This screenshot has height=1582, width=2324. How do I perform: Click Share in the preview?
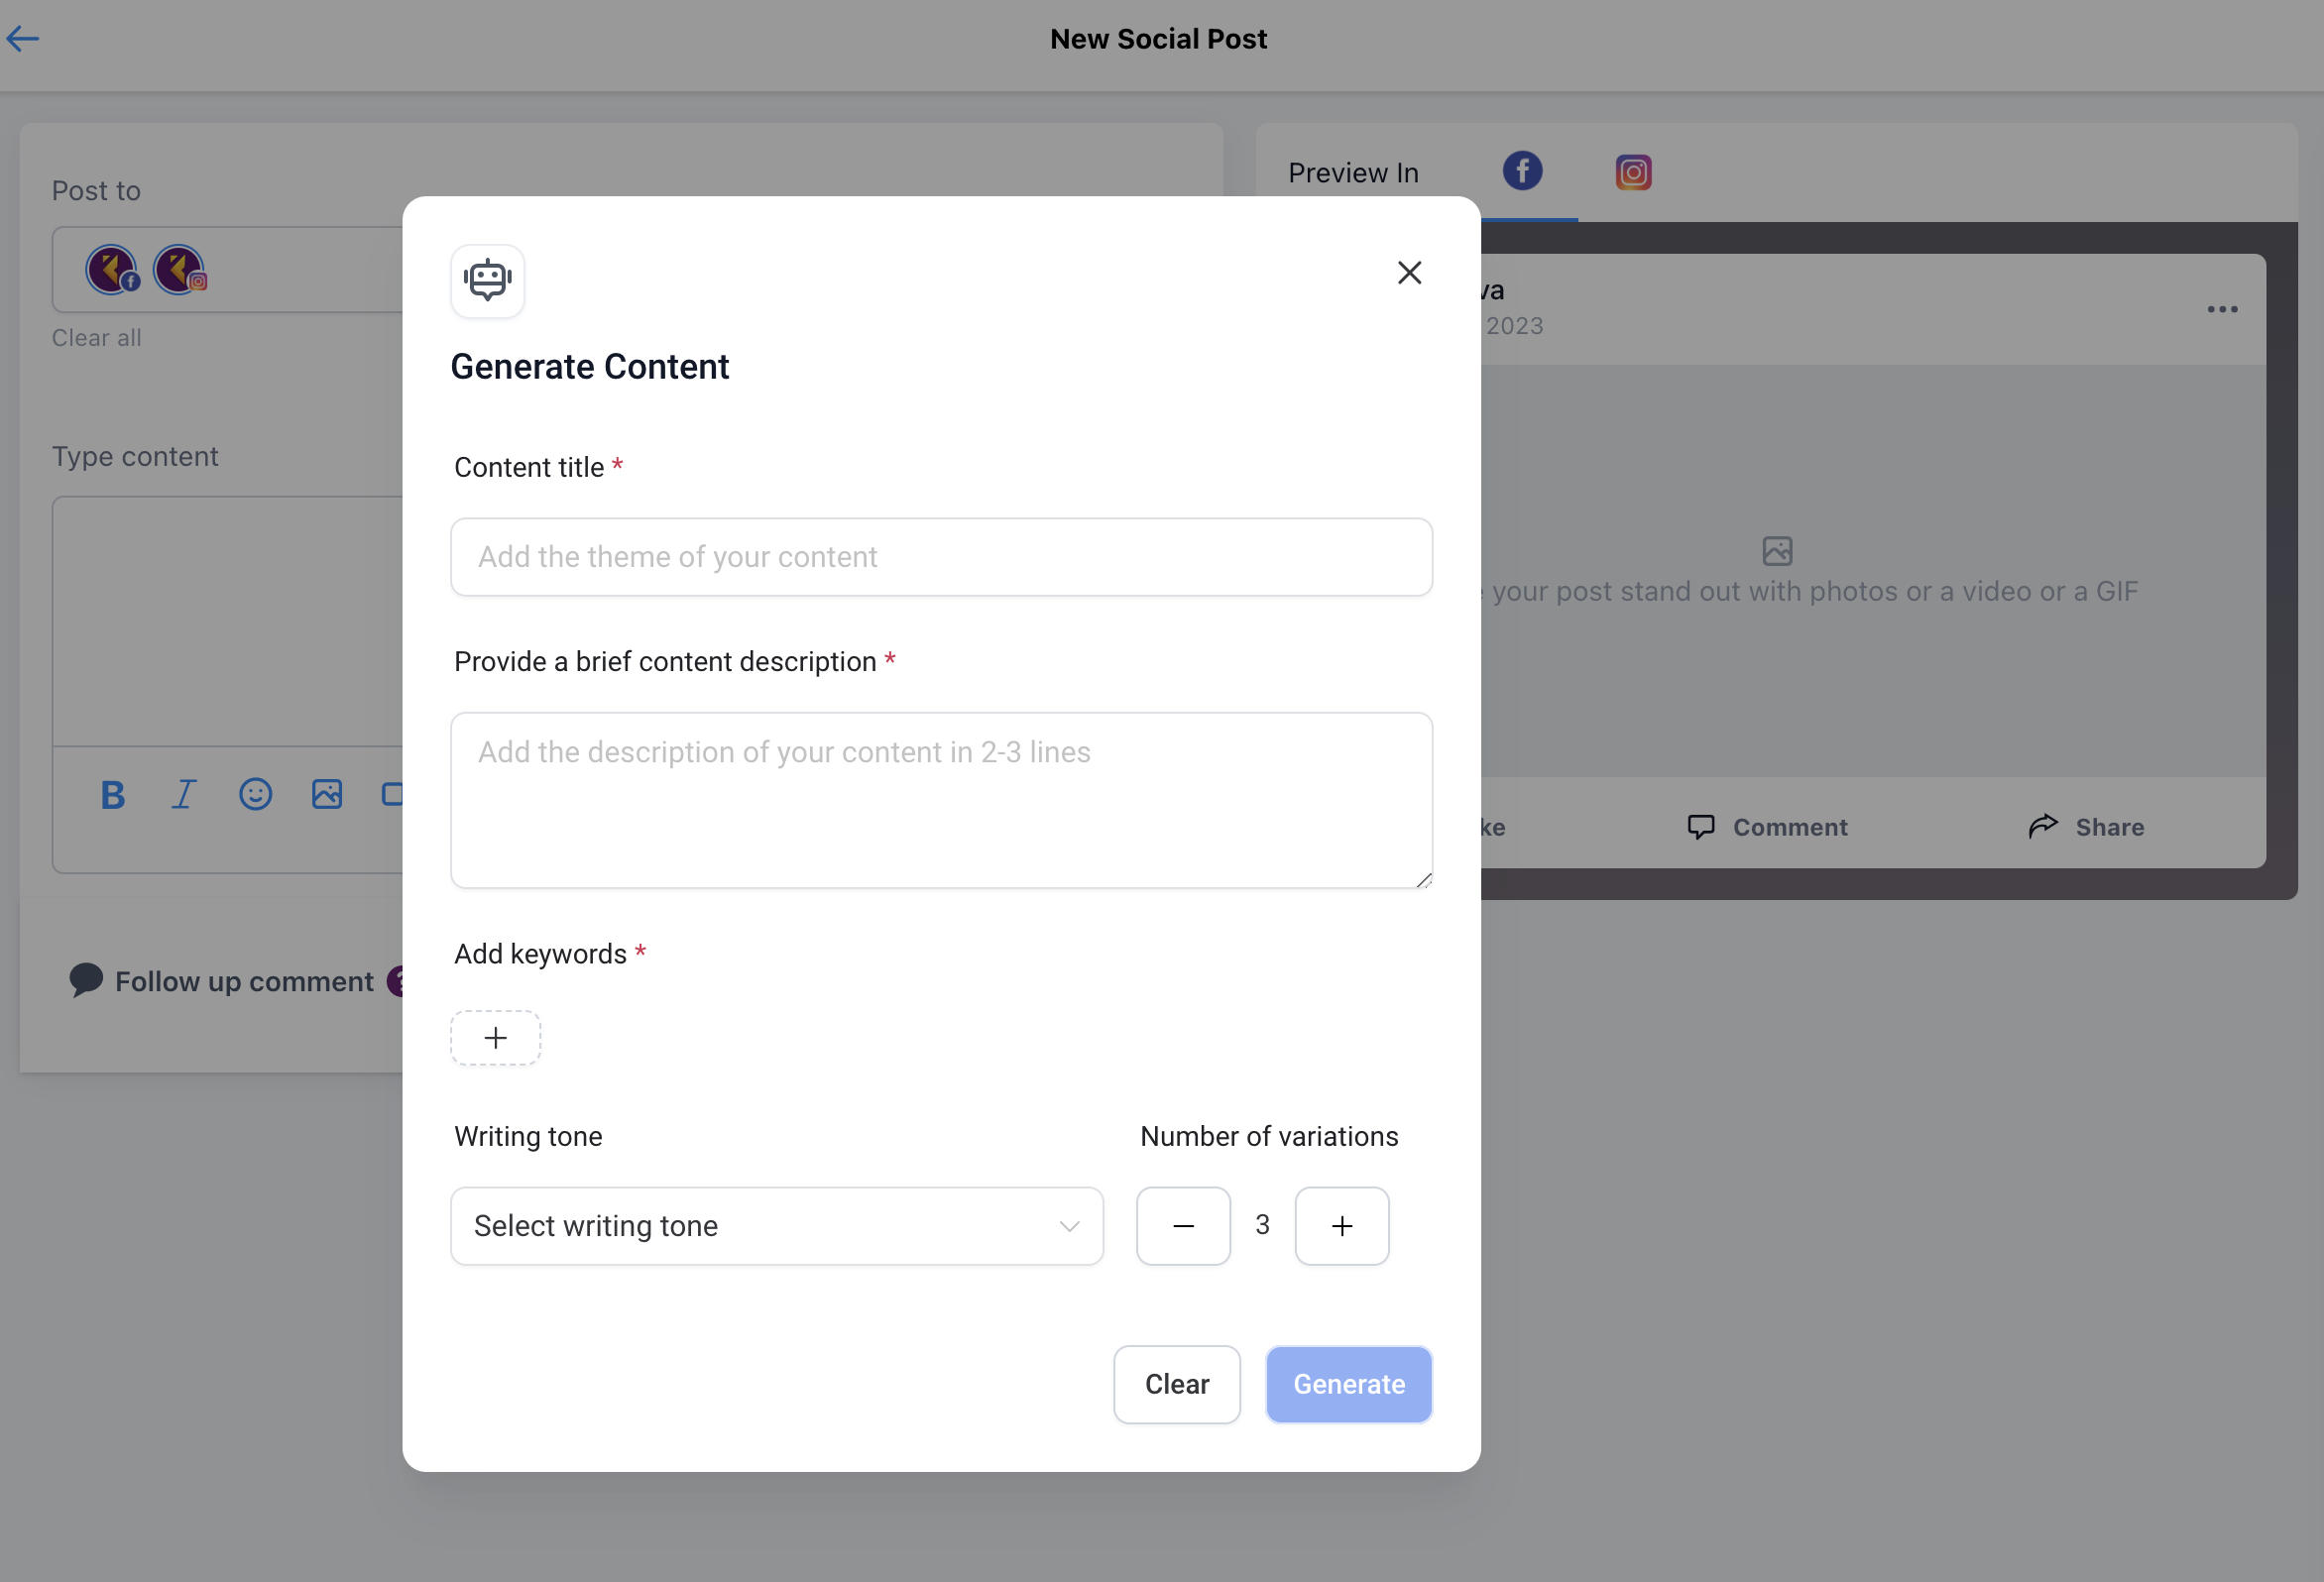[2086, 827]
